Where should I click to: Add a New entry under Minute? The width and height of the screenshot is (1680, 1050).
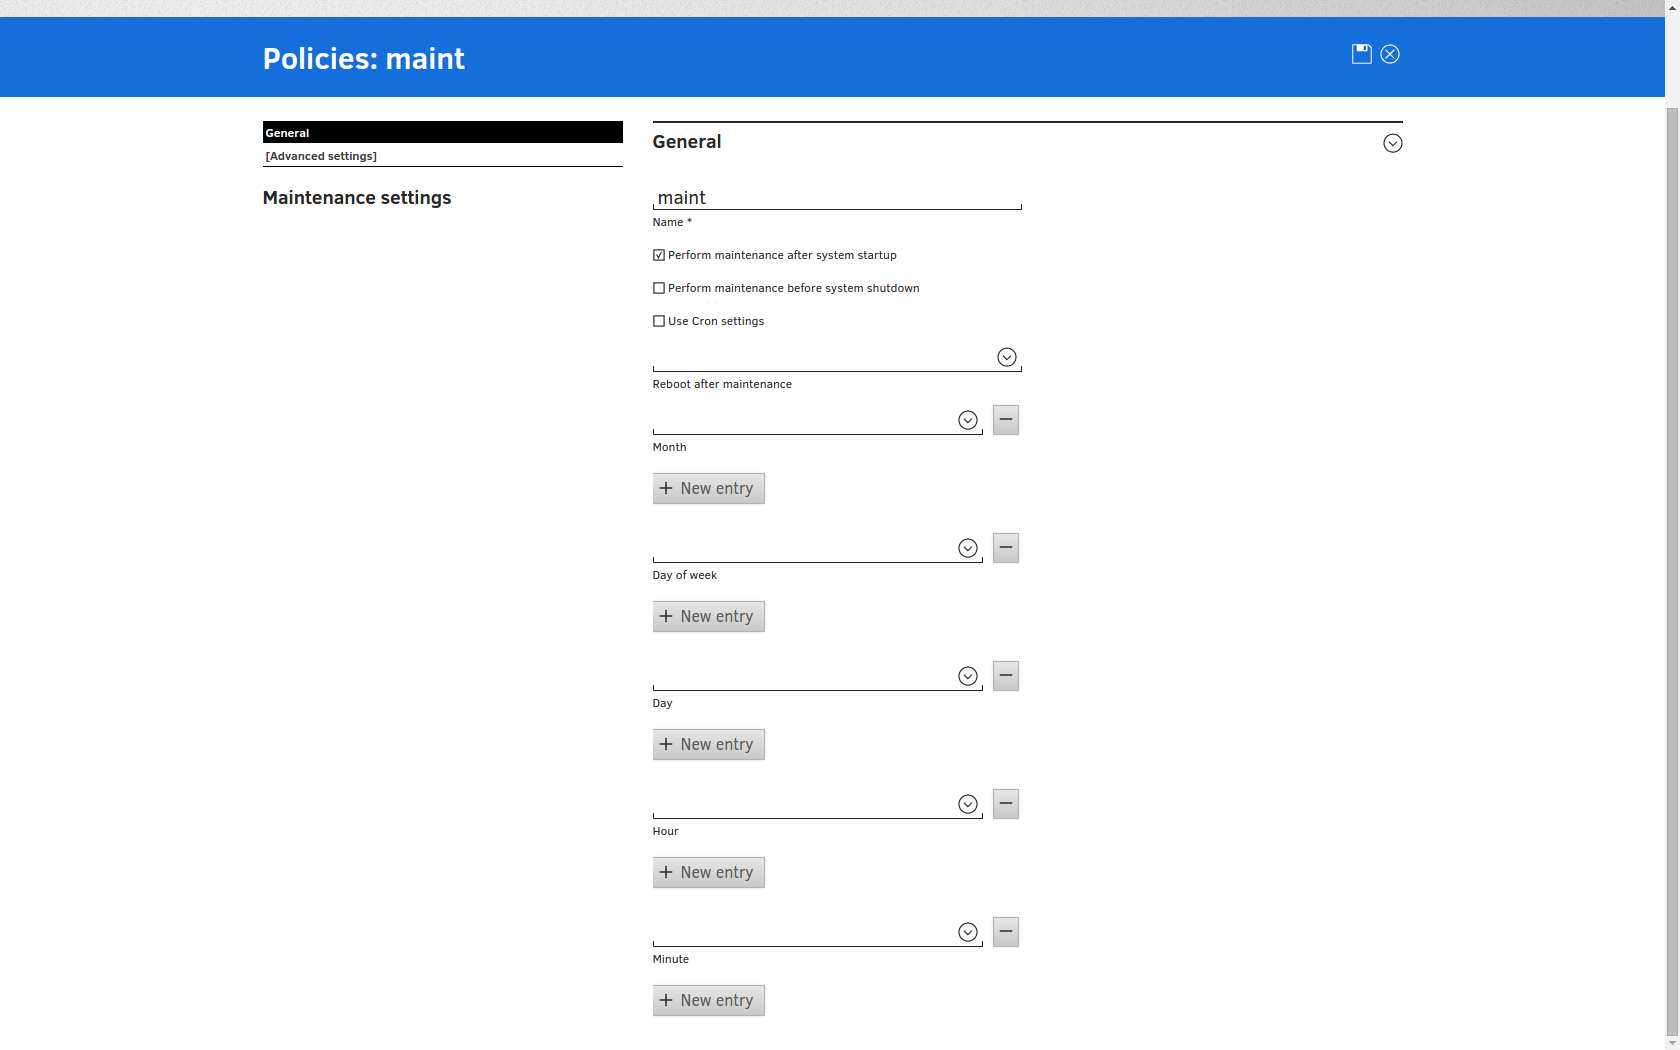coord(708,1001)
